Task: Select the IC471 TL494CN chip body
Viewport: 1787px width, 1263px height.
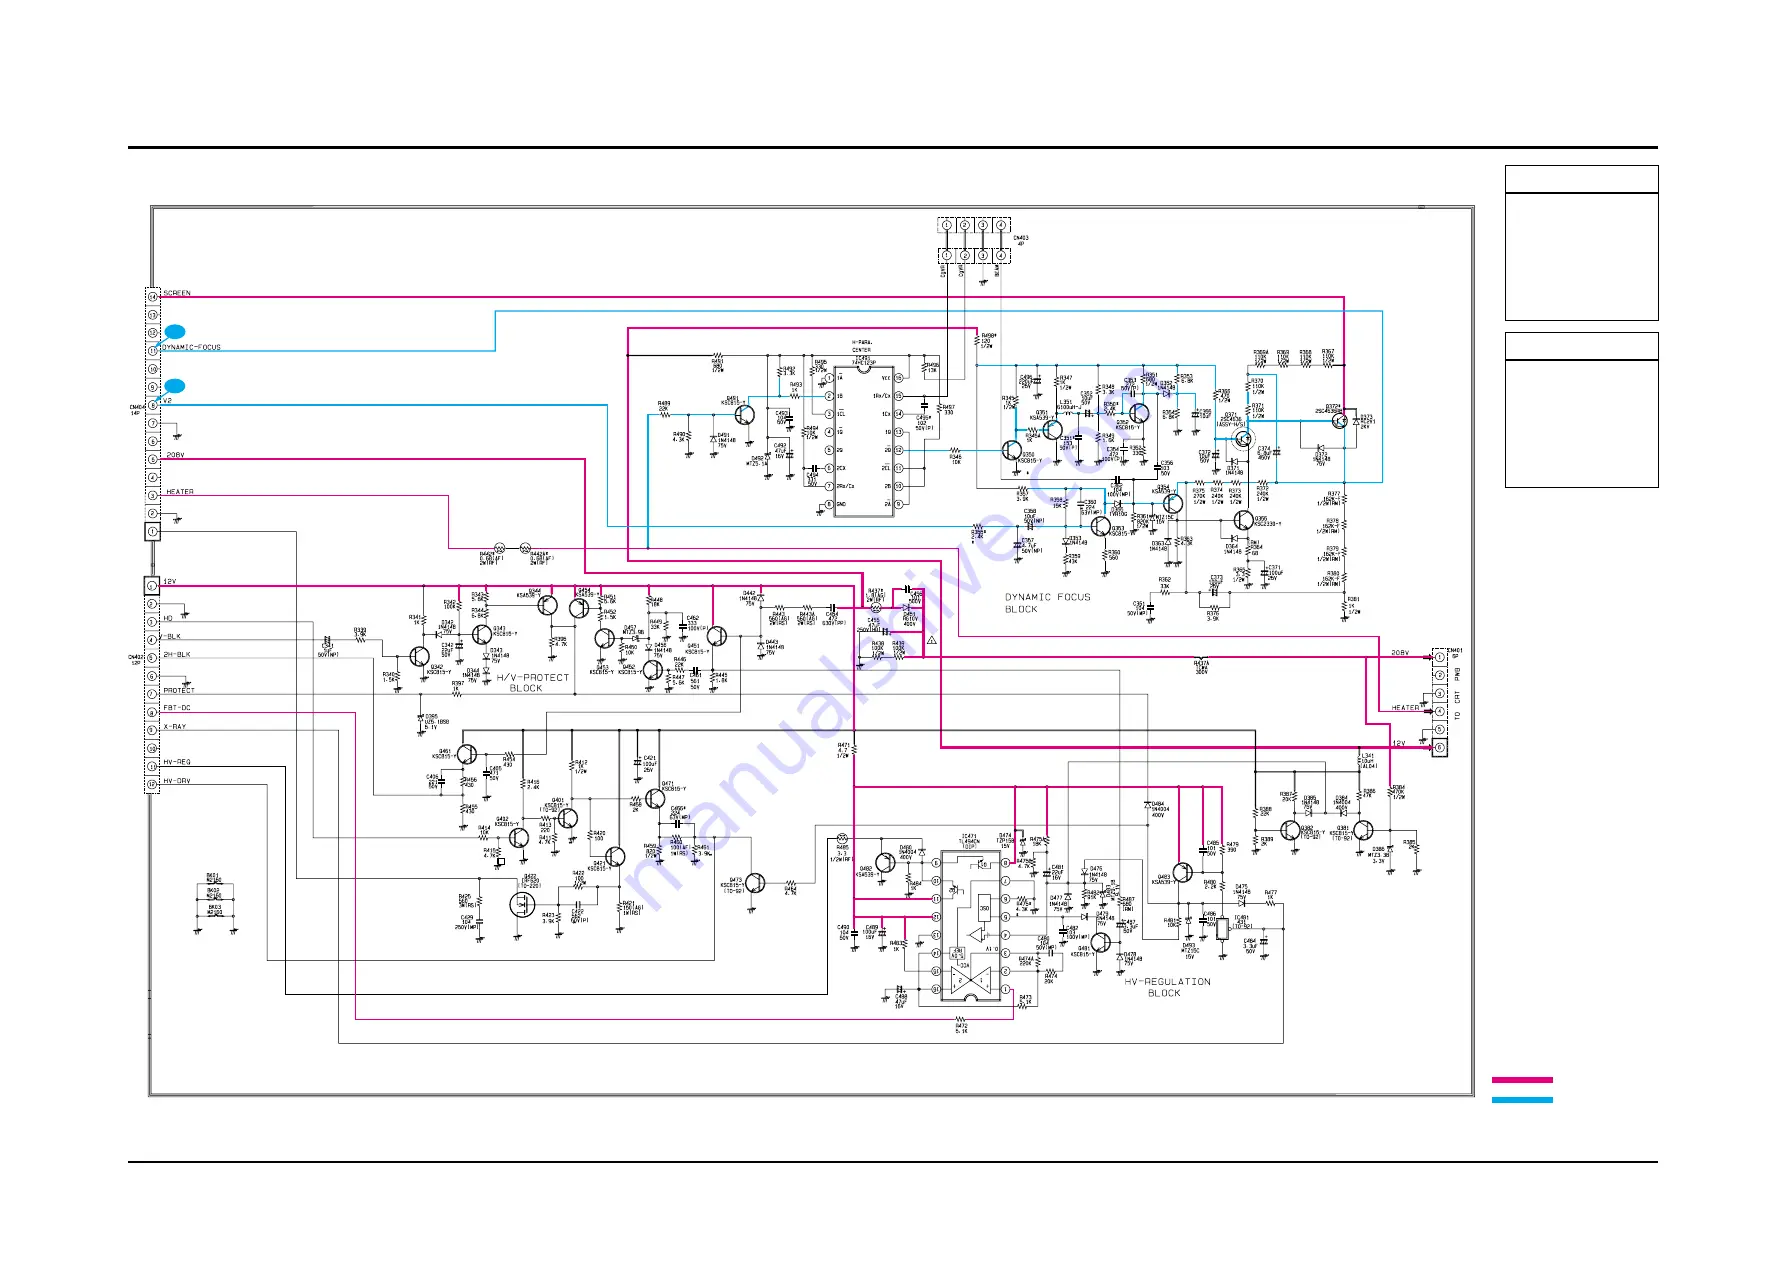Action: (x=971, y=925)
